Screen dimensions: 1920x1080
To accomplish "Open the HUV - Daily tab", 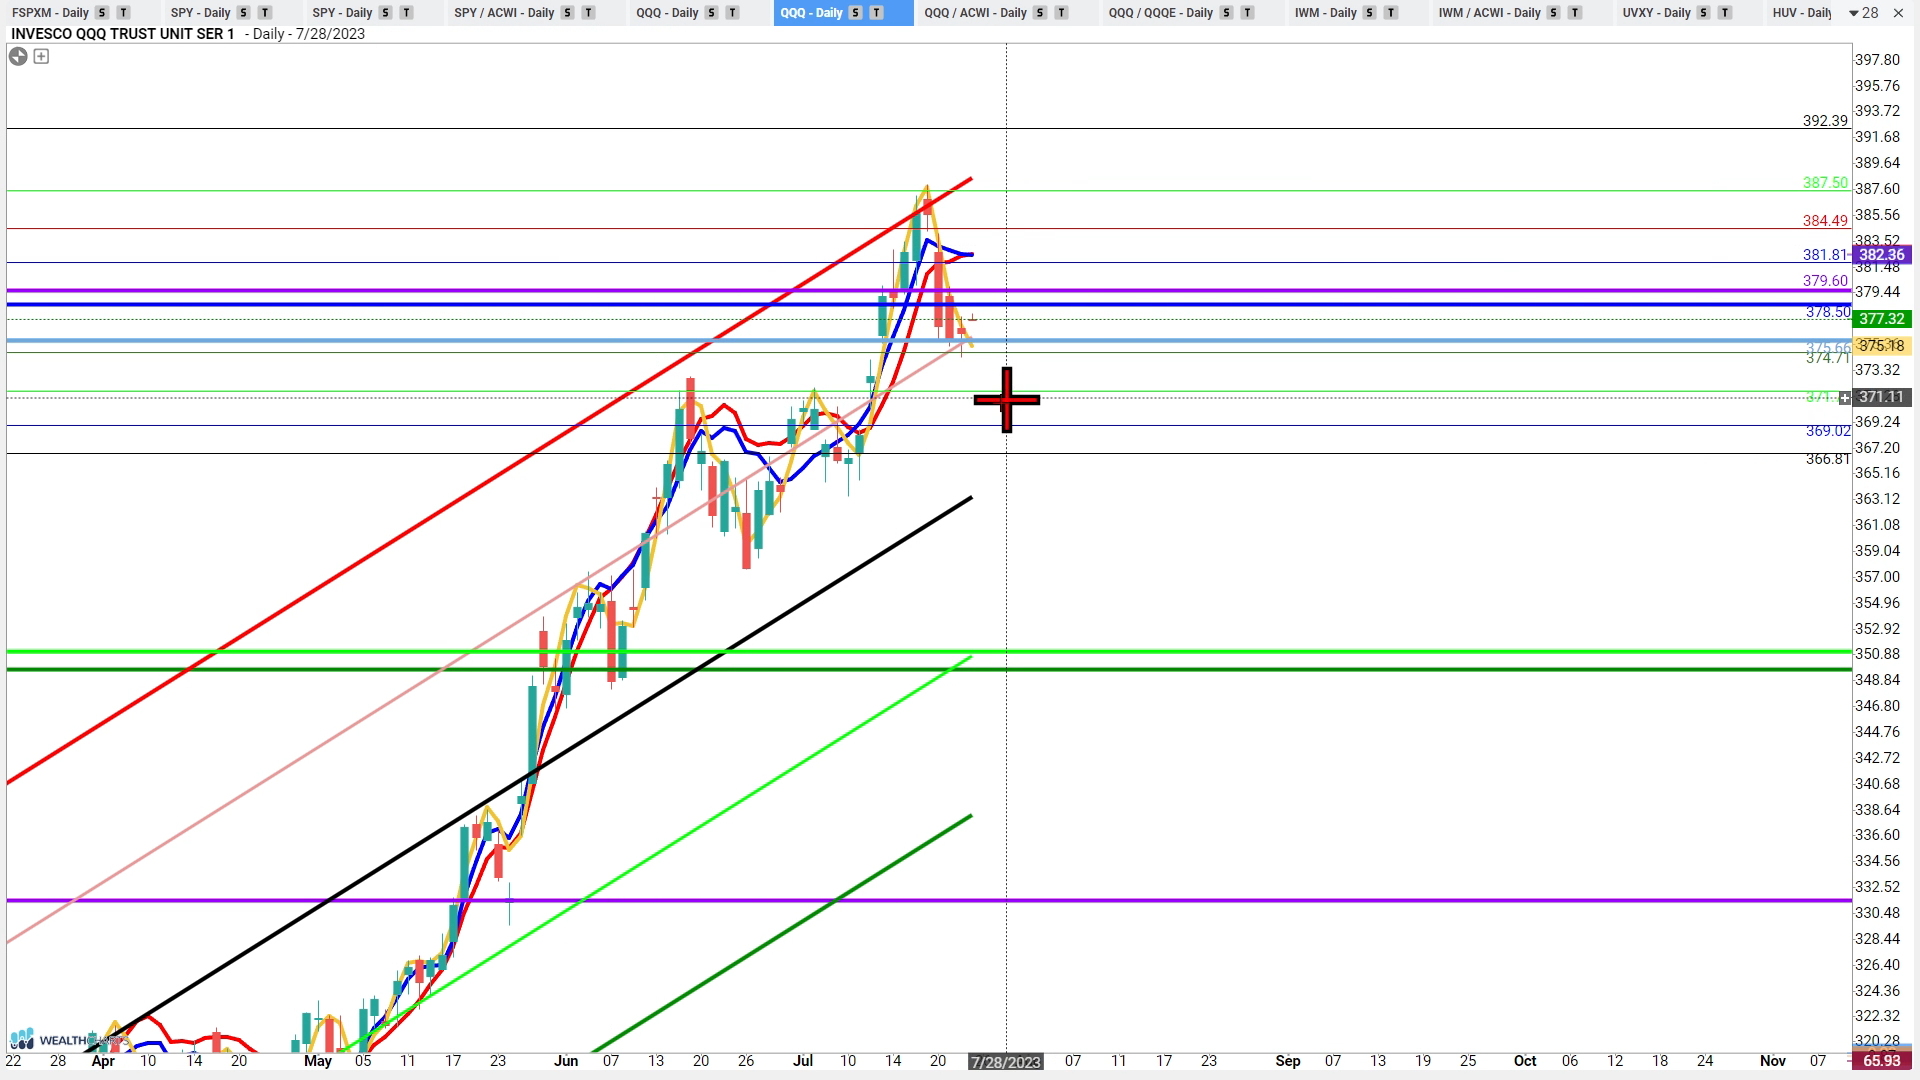I will point(1802,13).
